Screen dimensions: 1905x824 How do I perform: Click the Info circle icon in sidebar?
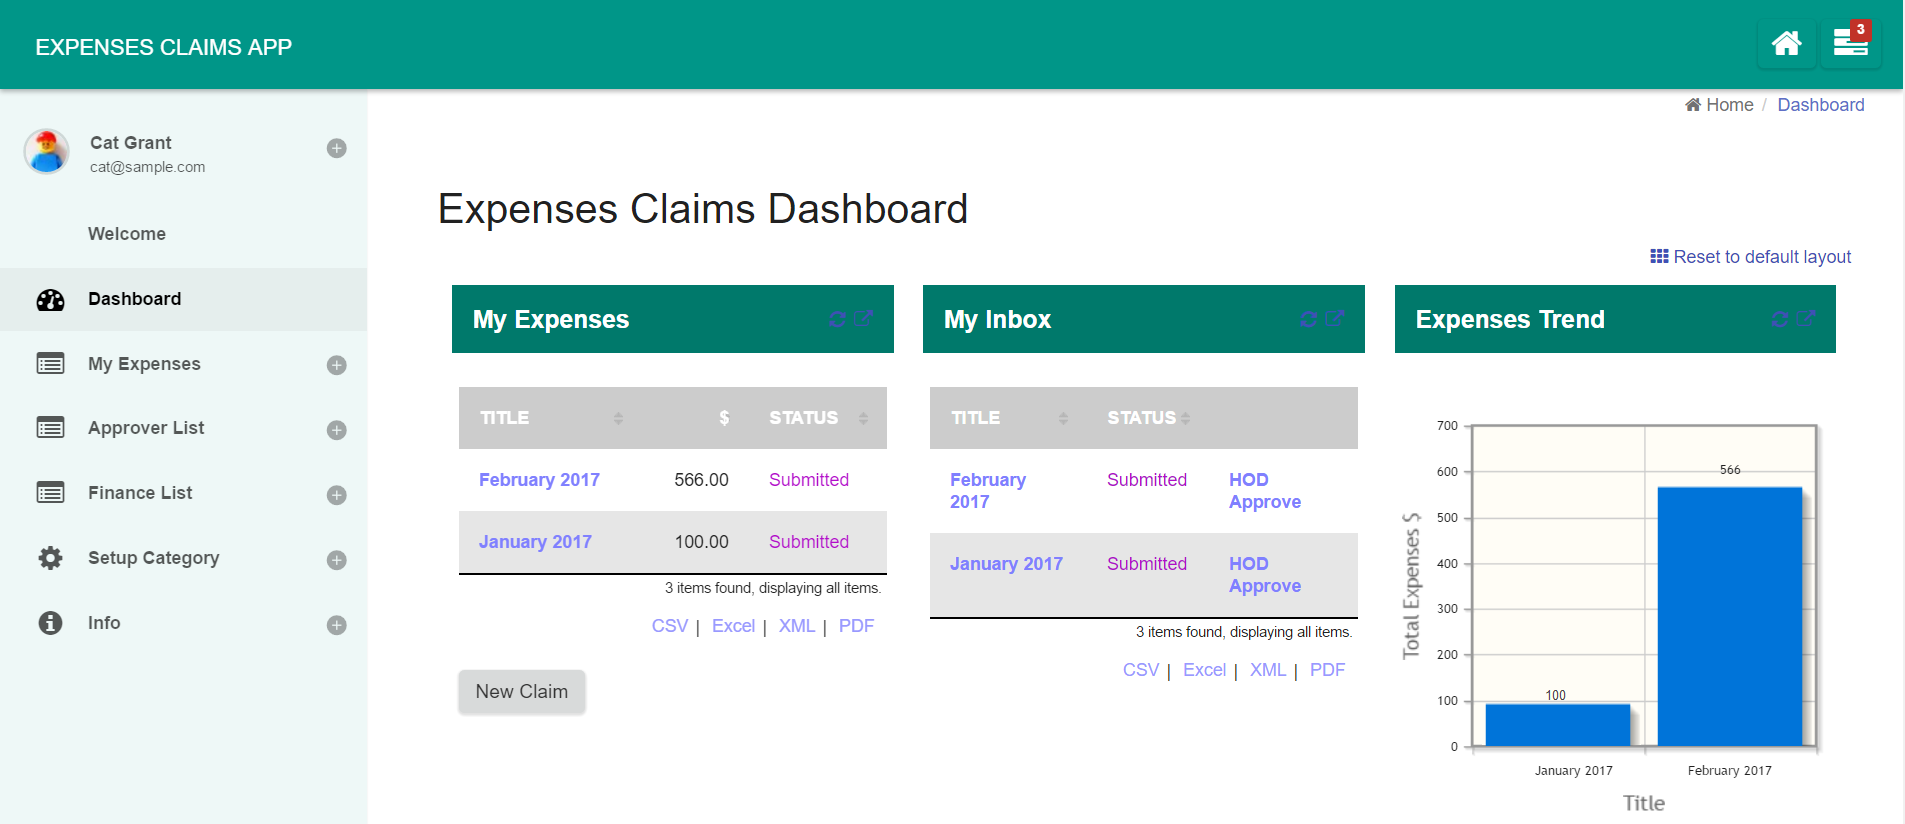50,623
